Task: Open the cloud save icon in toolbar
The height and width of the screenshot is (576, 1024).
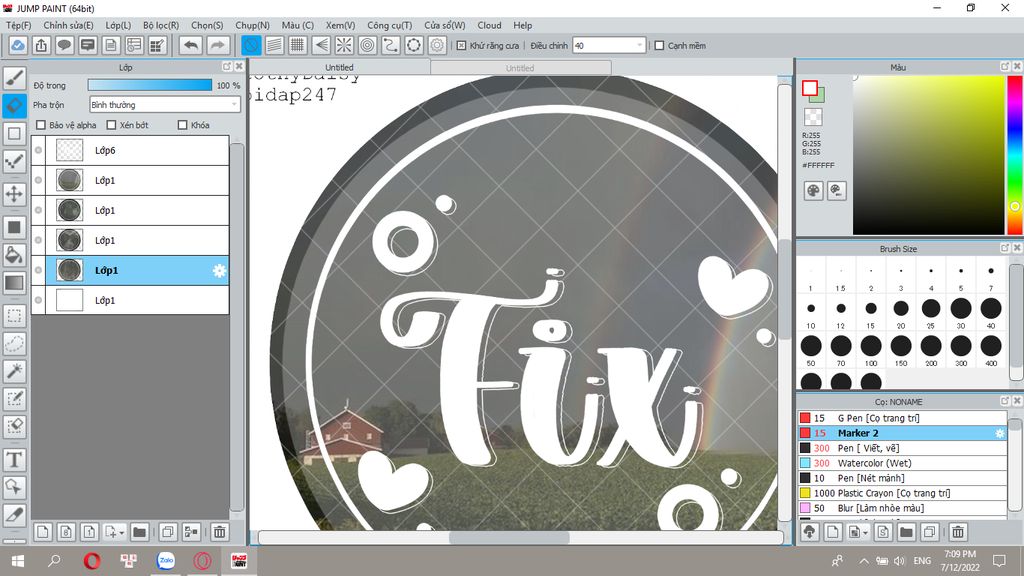Action: click(18, 46)
